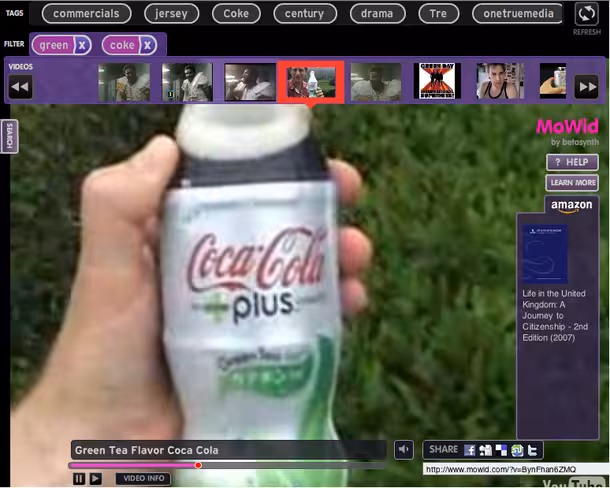
Task: Remove the green filter
Action: coord(82,45)
